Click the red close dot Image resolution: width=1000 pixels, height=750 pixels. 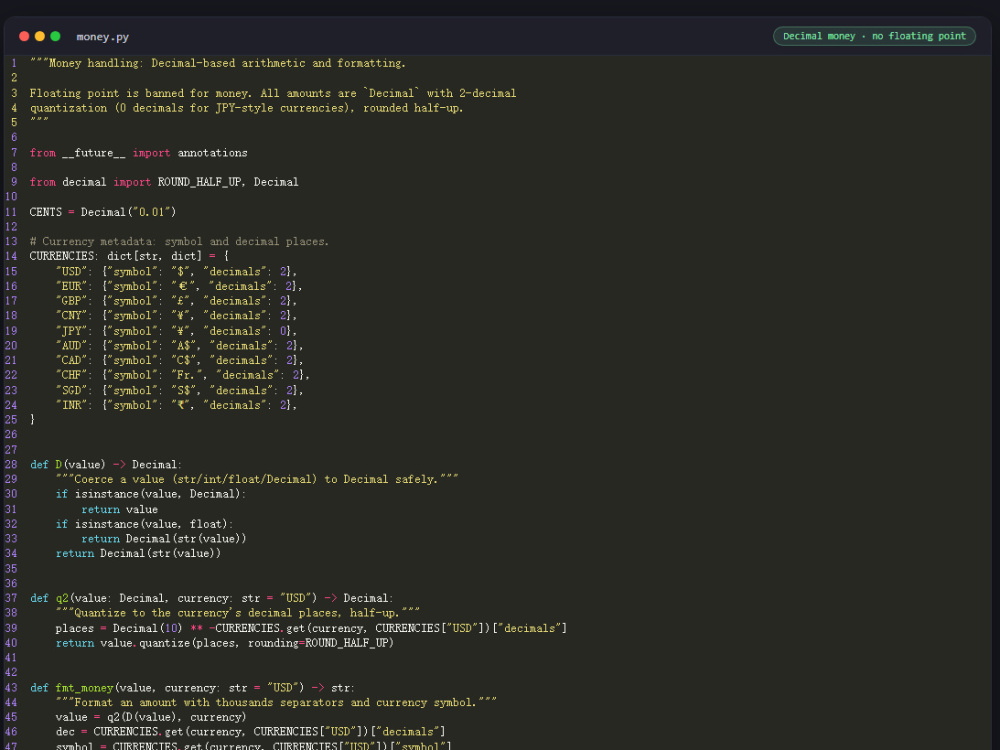coord(24,36)
